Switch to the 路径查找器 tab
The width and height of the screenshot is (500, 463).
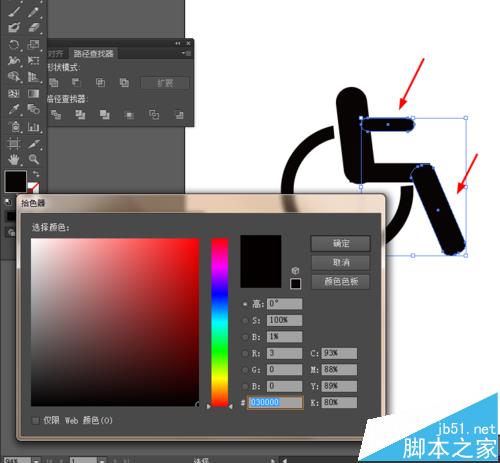[93, 53]
